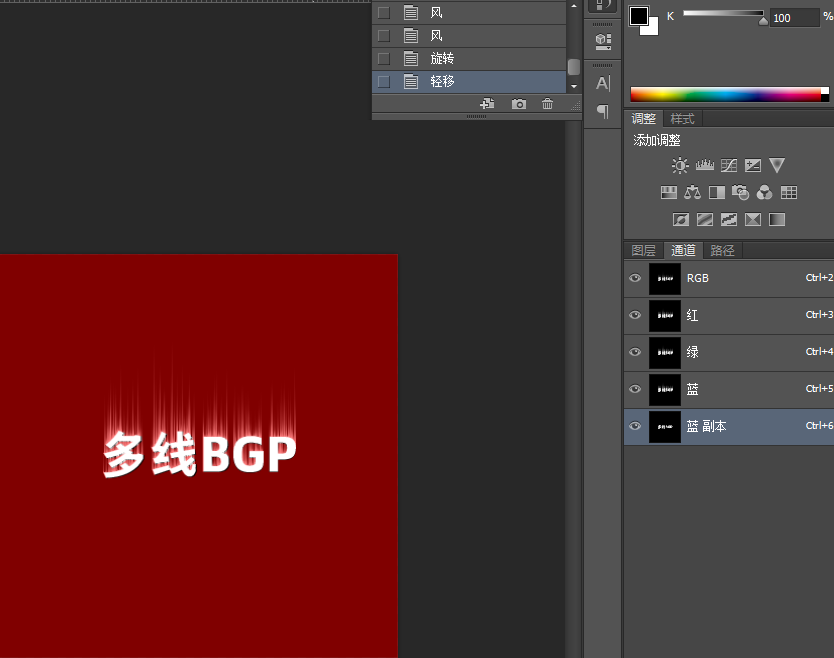Viewport: 834px width, 658px height.
Task: Add a Selective Color adjustment
Action: (x=753, y=220)
